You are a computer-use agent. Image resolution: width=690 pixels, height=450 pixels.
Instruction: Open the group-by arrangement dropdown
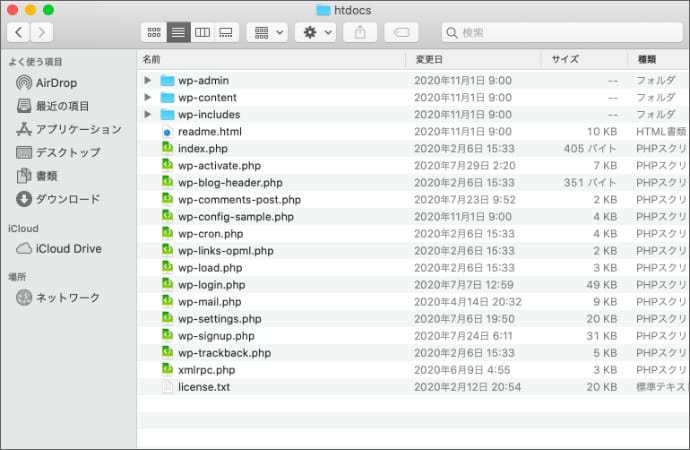(266, 33)
